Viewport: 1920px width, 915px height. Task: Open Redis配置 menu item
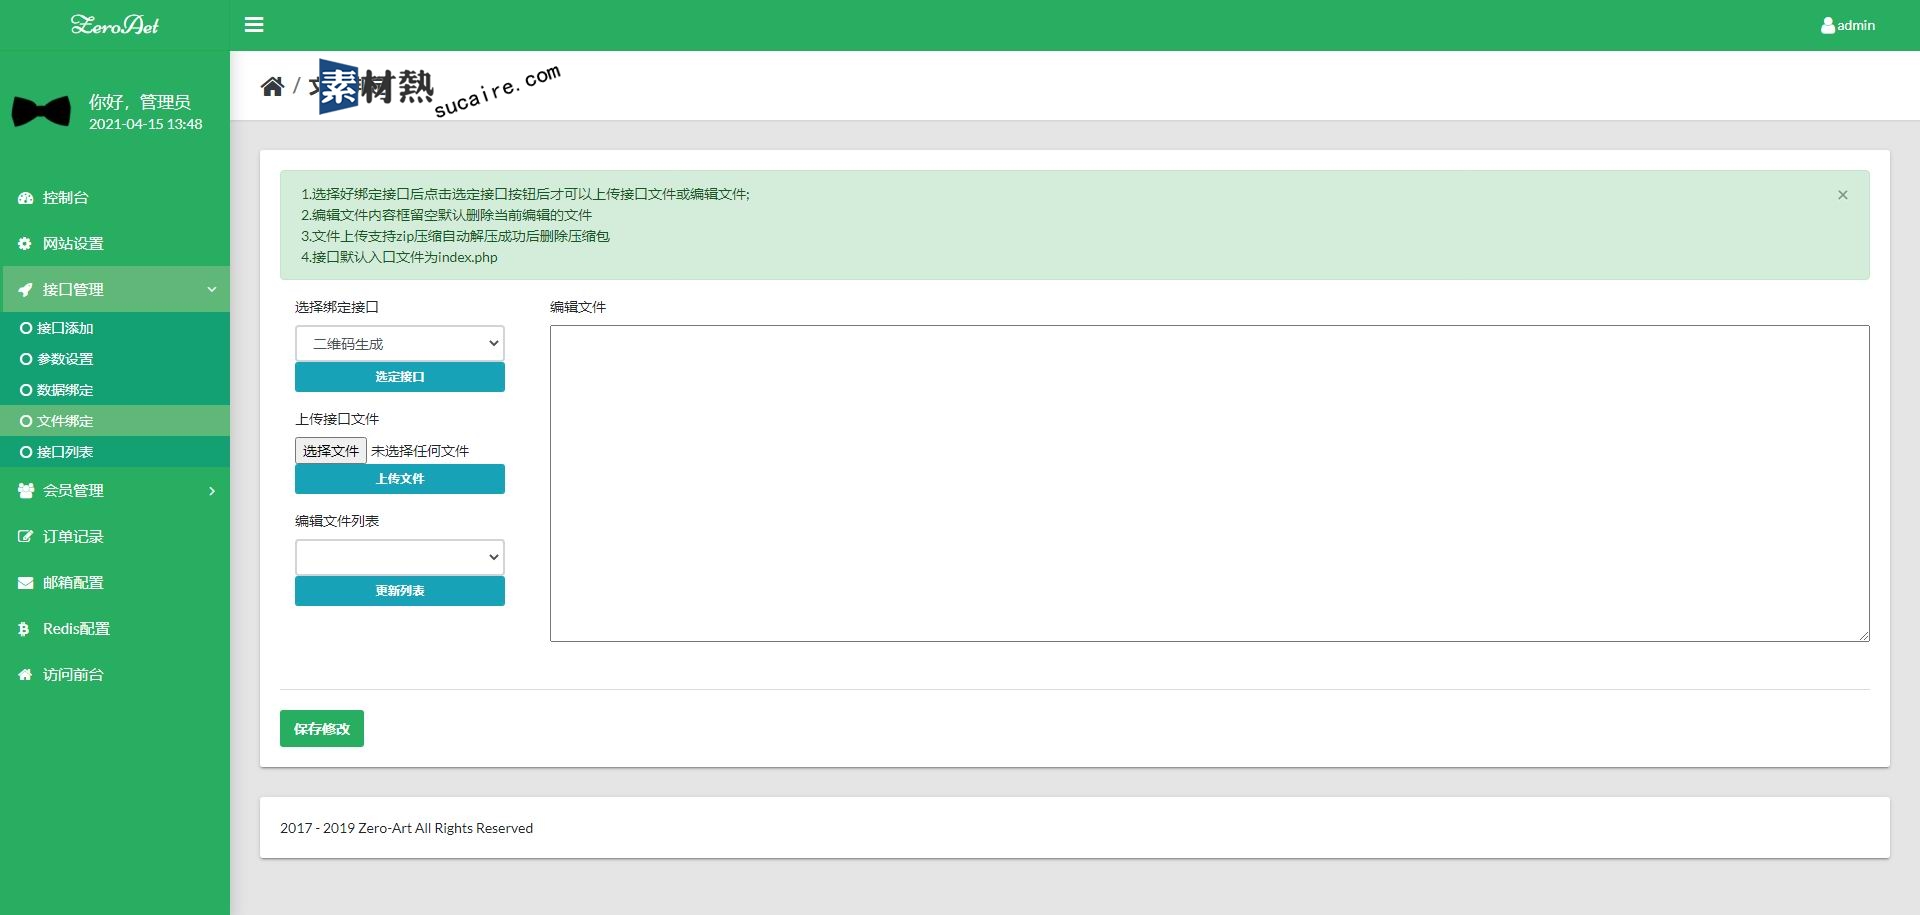(115, 629)
